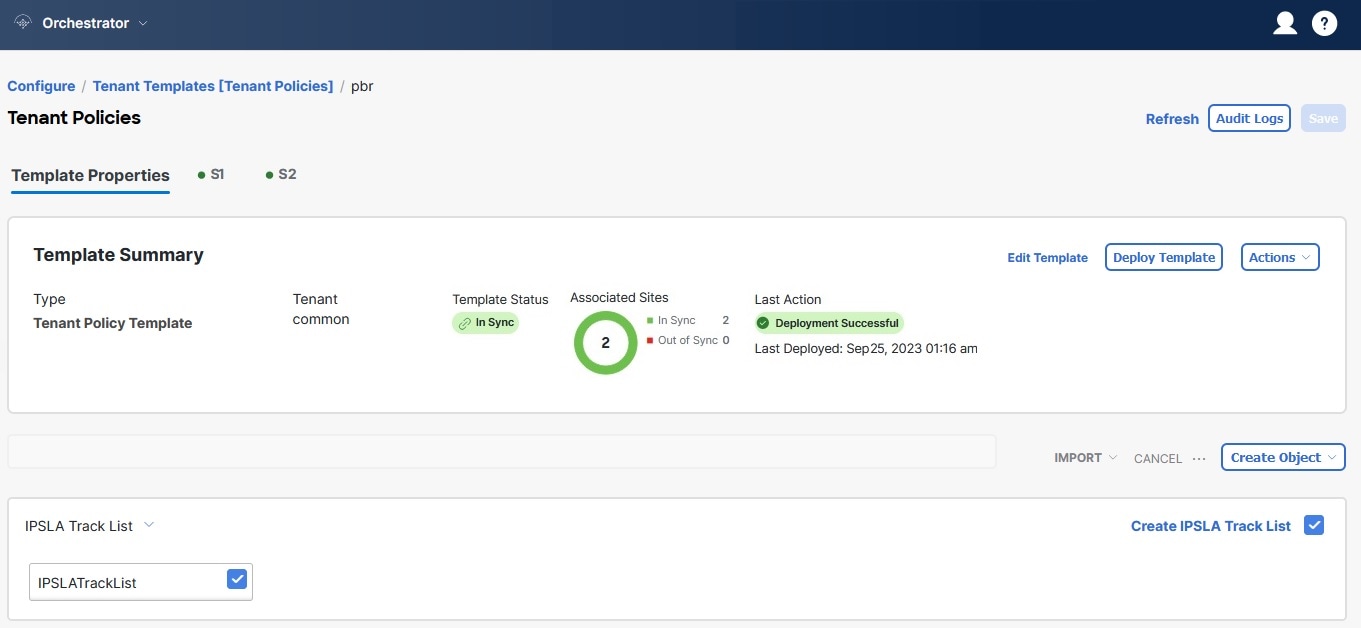Click the In Sync count legend
Image resolution: width=1361 pixels, height=628 pixels.
[x=688, y=320]
